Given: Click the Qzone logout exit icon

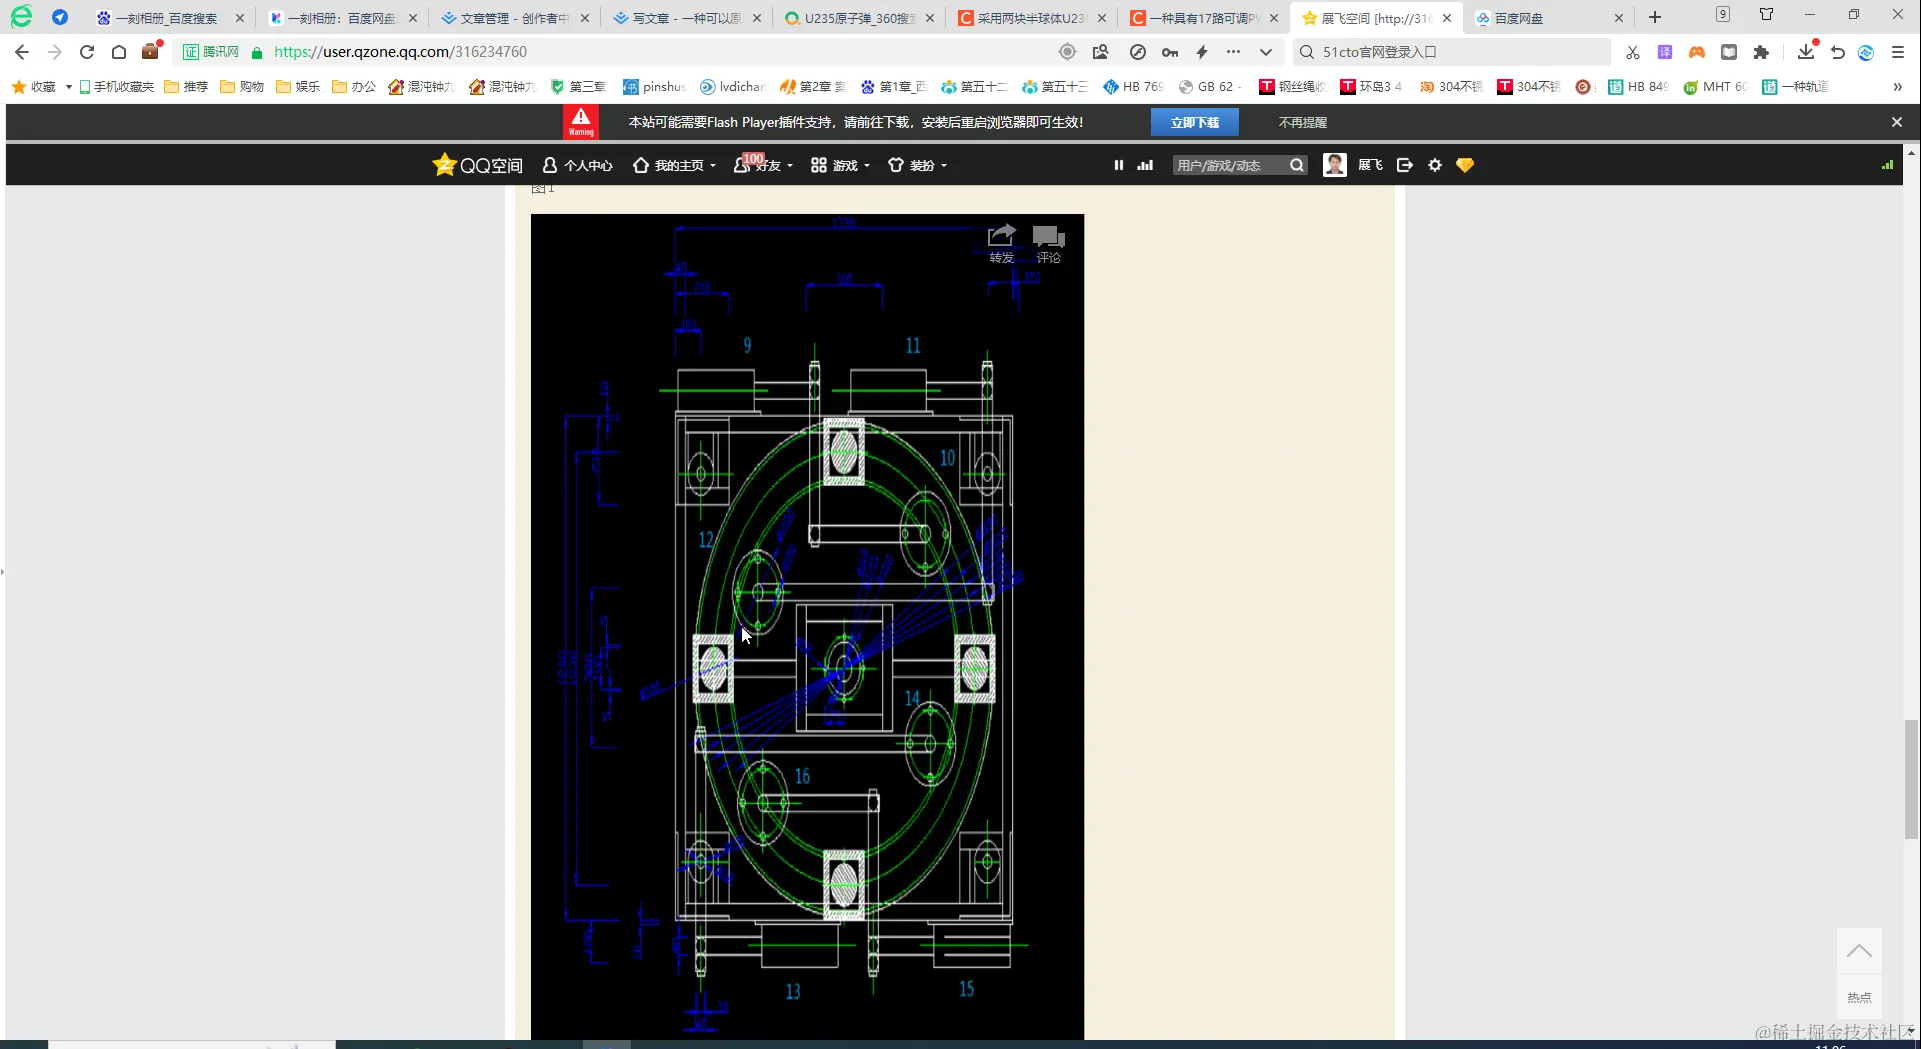Looking at the screenshot, I should pyautogui.click(x=1405, y=165).
